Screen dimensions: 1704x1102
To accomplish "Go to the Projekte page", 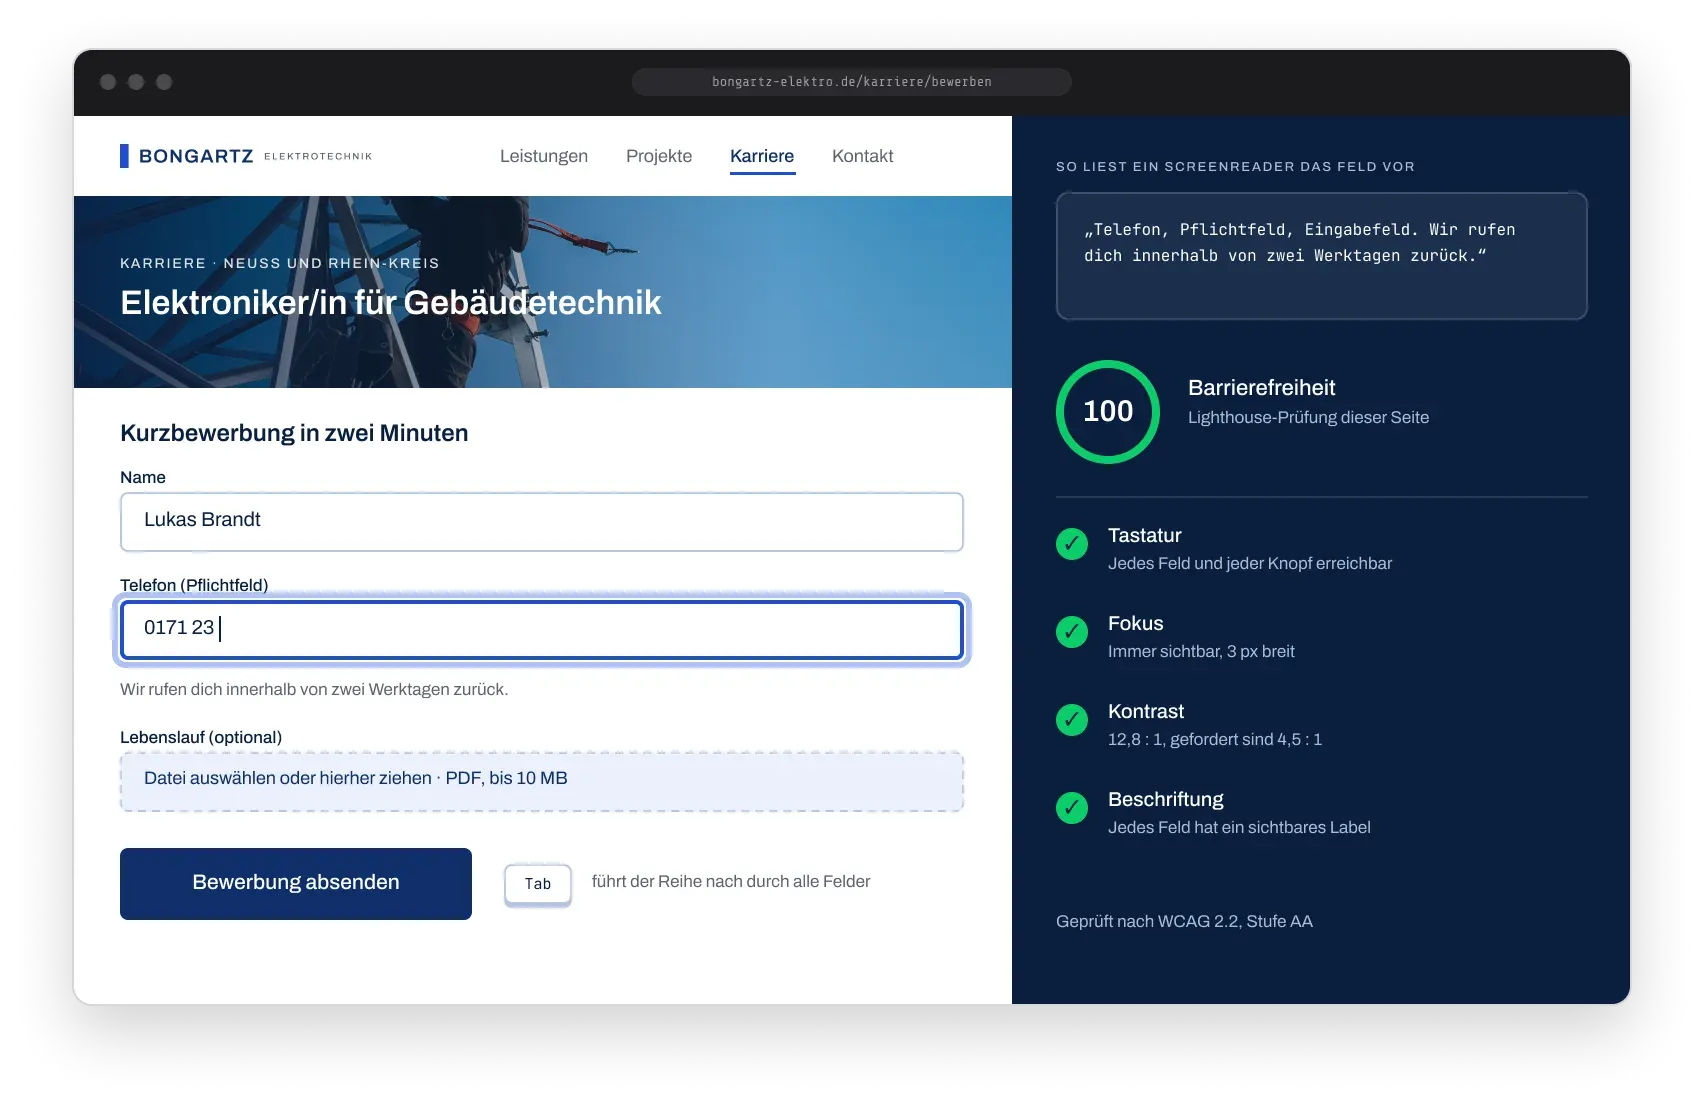I will pyautogui.click(x=659, y=156).
